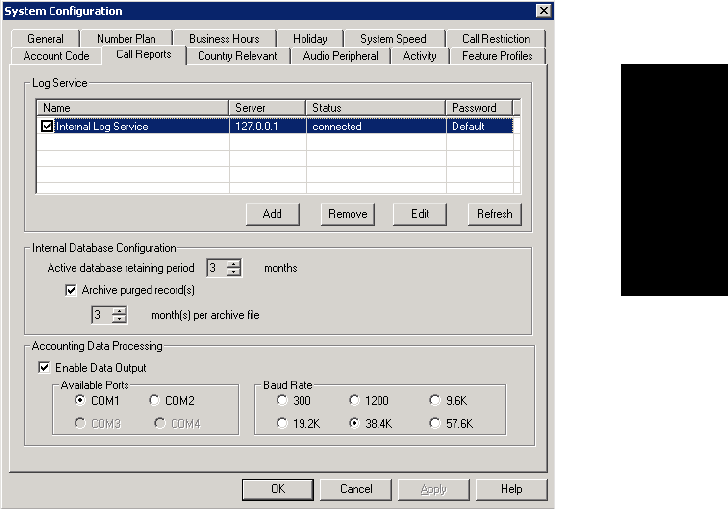Sort log services by Status column

tap(375, 107)
